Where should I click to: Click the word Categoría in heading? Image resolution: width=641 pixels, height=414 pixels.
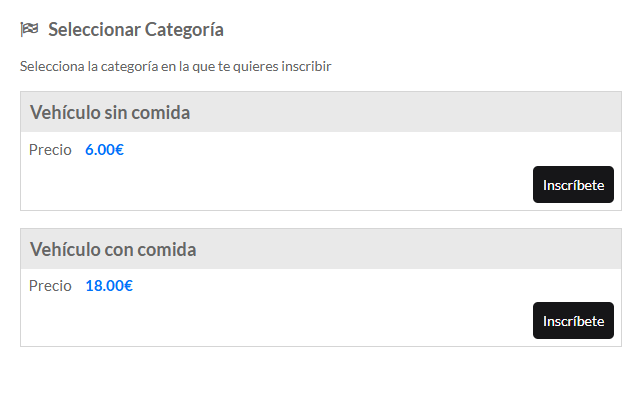(184, 30)
